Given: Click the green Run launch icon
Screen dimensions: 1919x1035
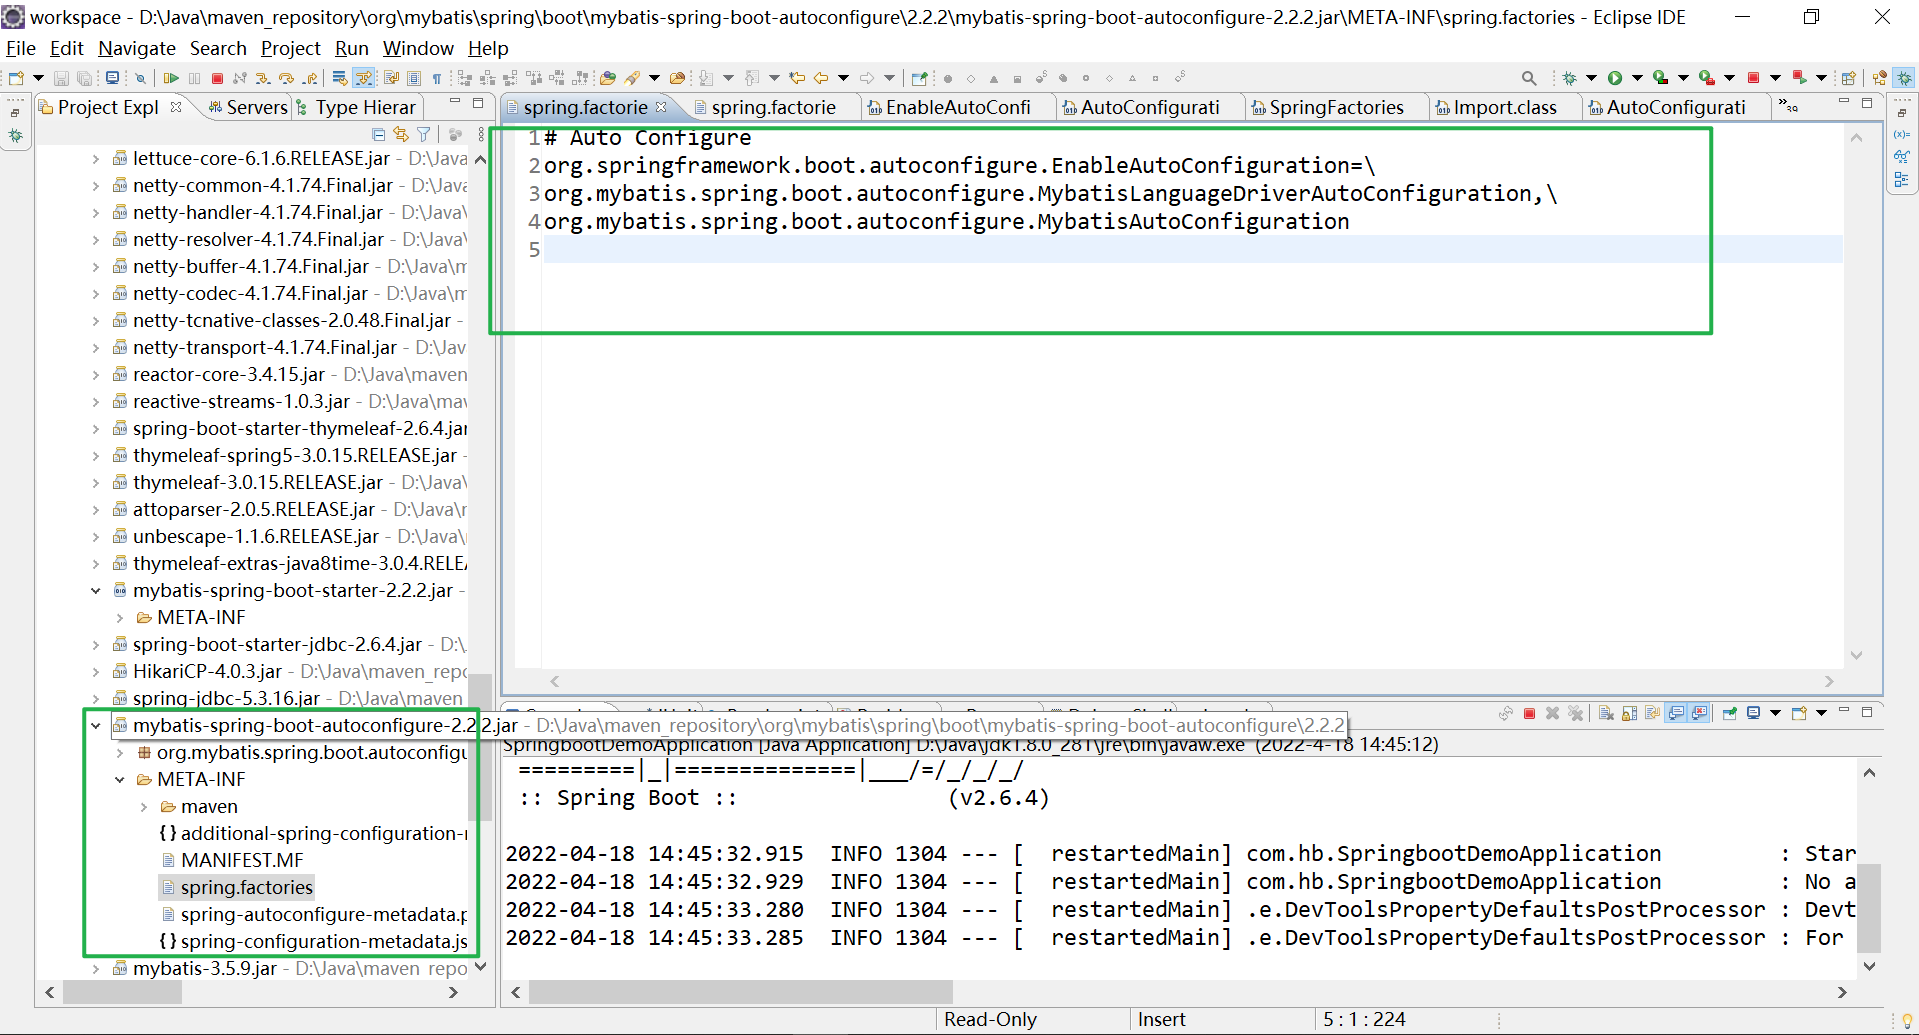Looking at the screenshot, I should (x=1615, y=78).
